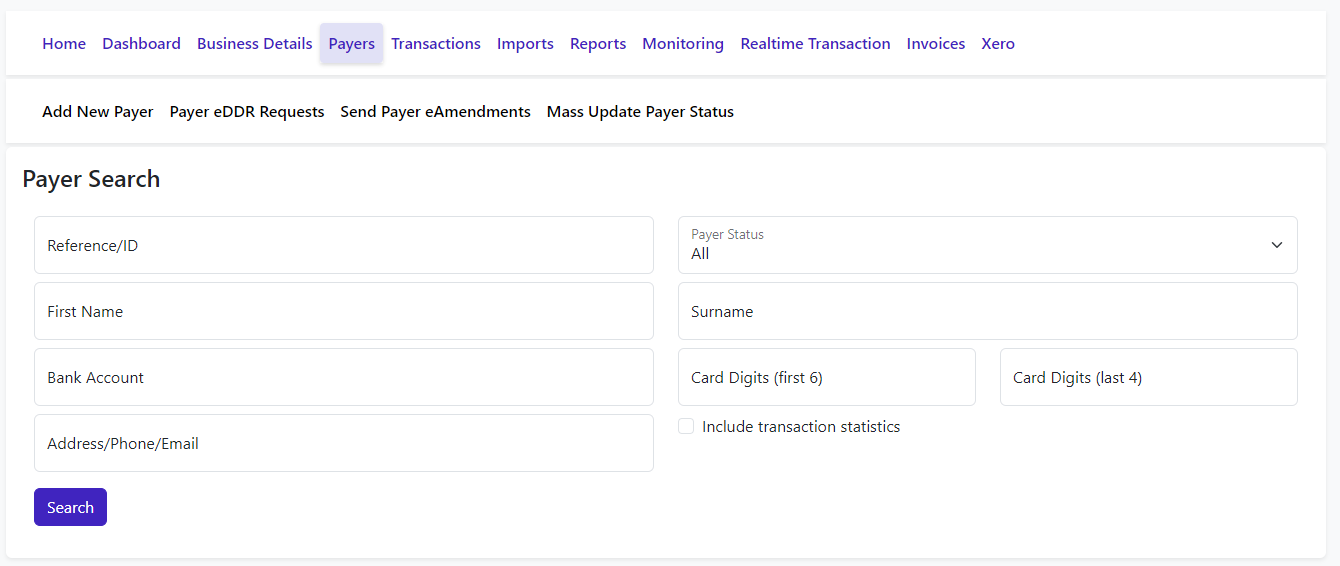The image size is (1340, 566).
Task: Click Add New Payer link
Action: tap(98, 112)
